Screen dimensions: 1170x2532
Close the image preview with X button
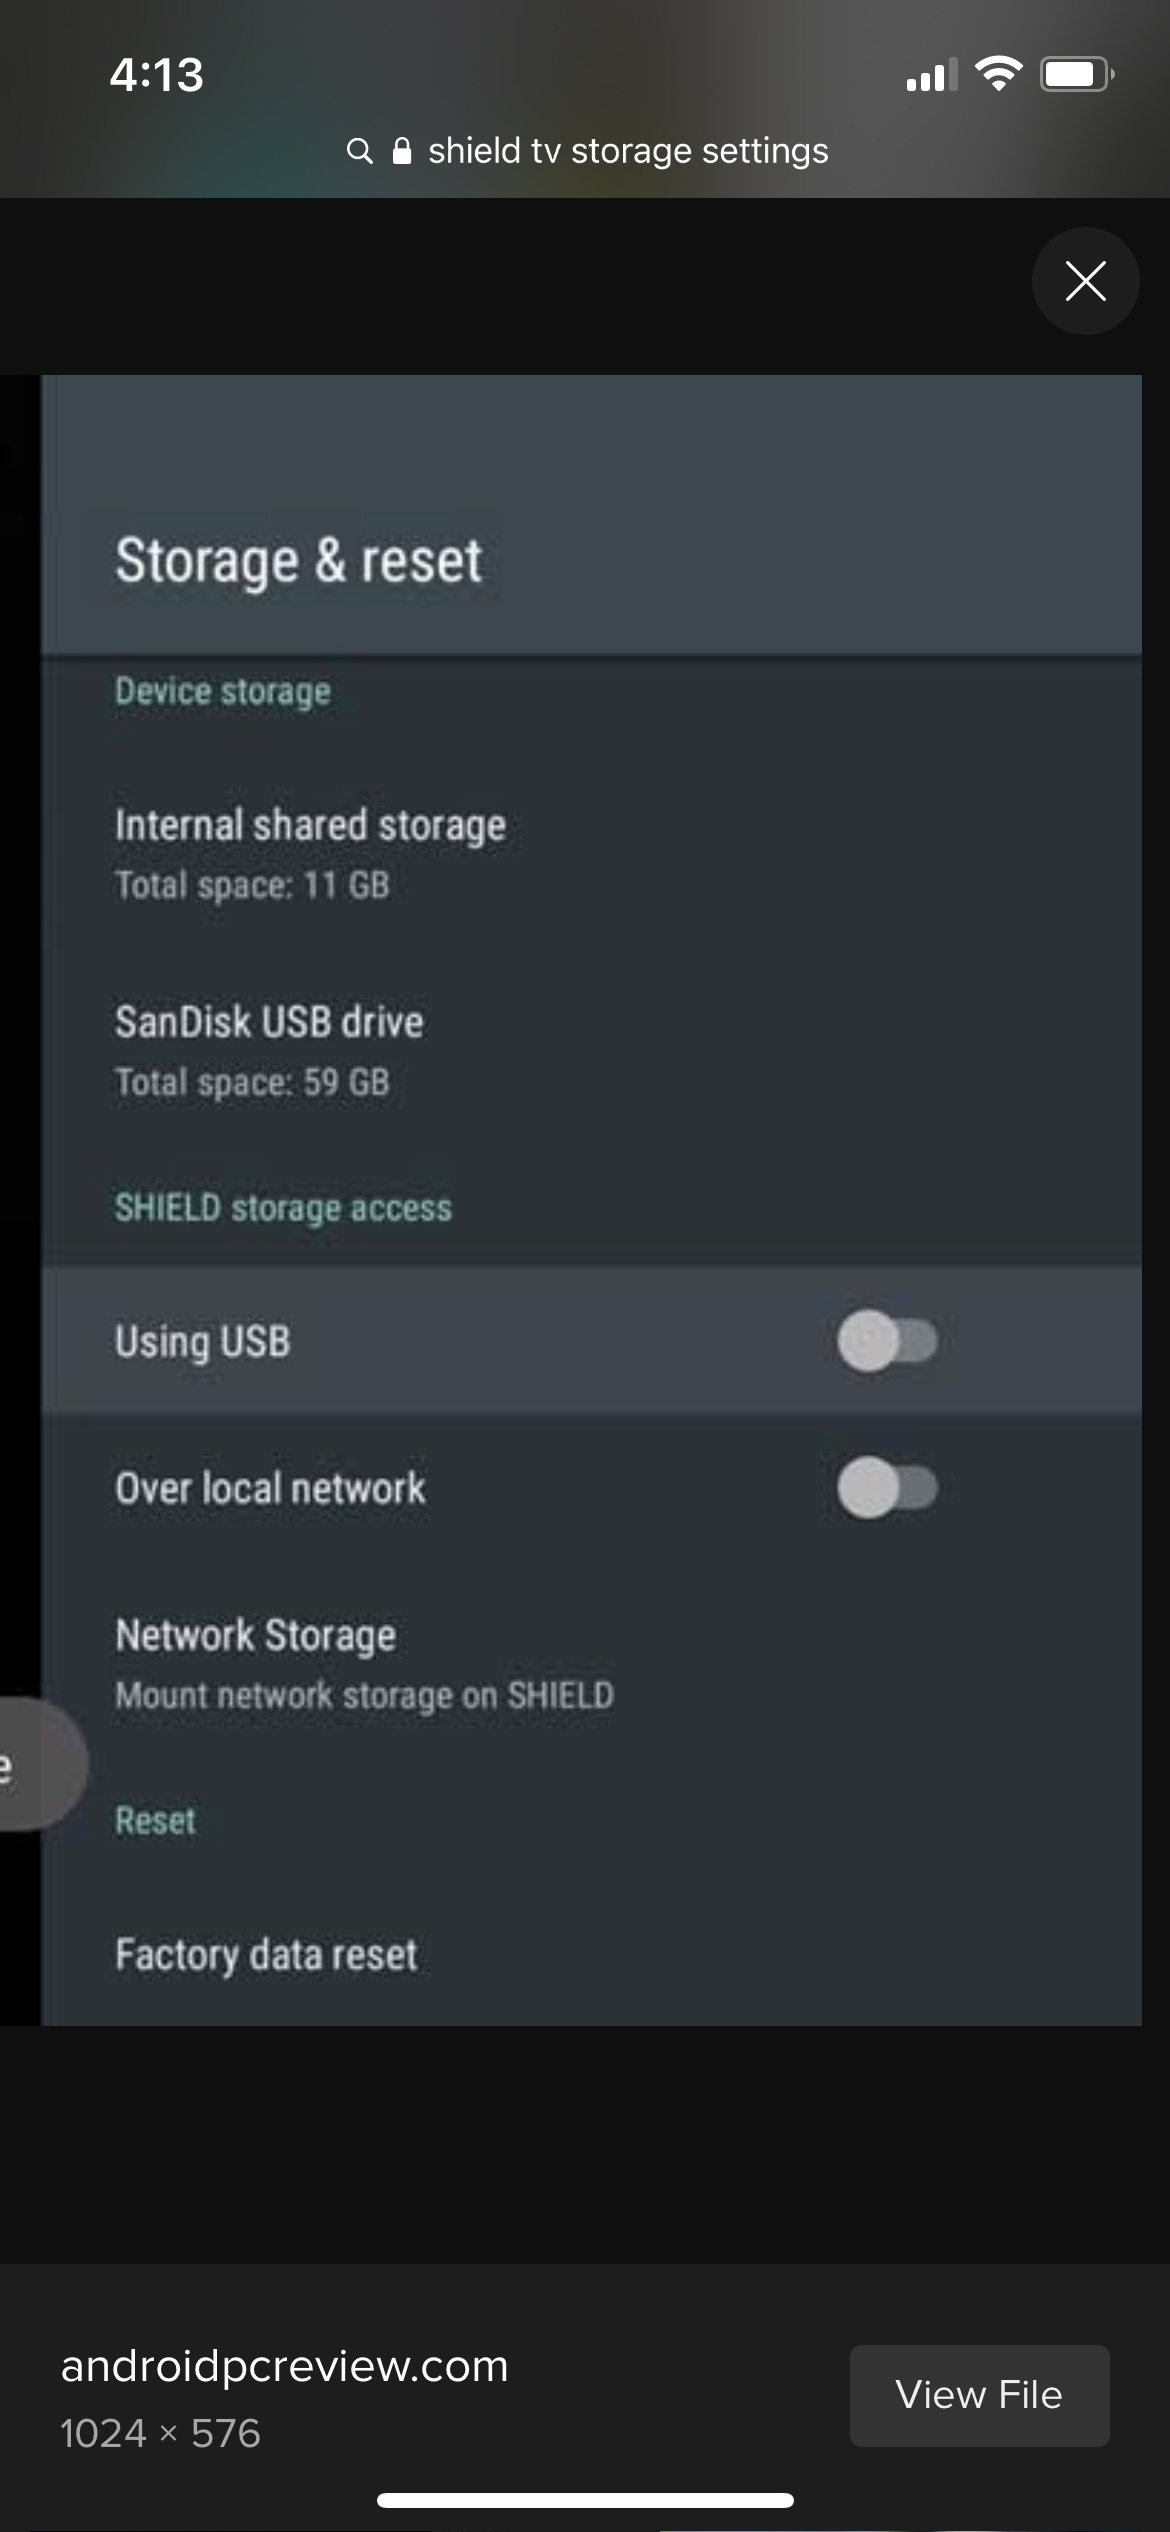pyautogui.click(x=1085, y=281)
